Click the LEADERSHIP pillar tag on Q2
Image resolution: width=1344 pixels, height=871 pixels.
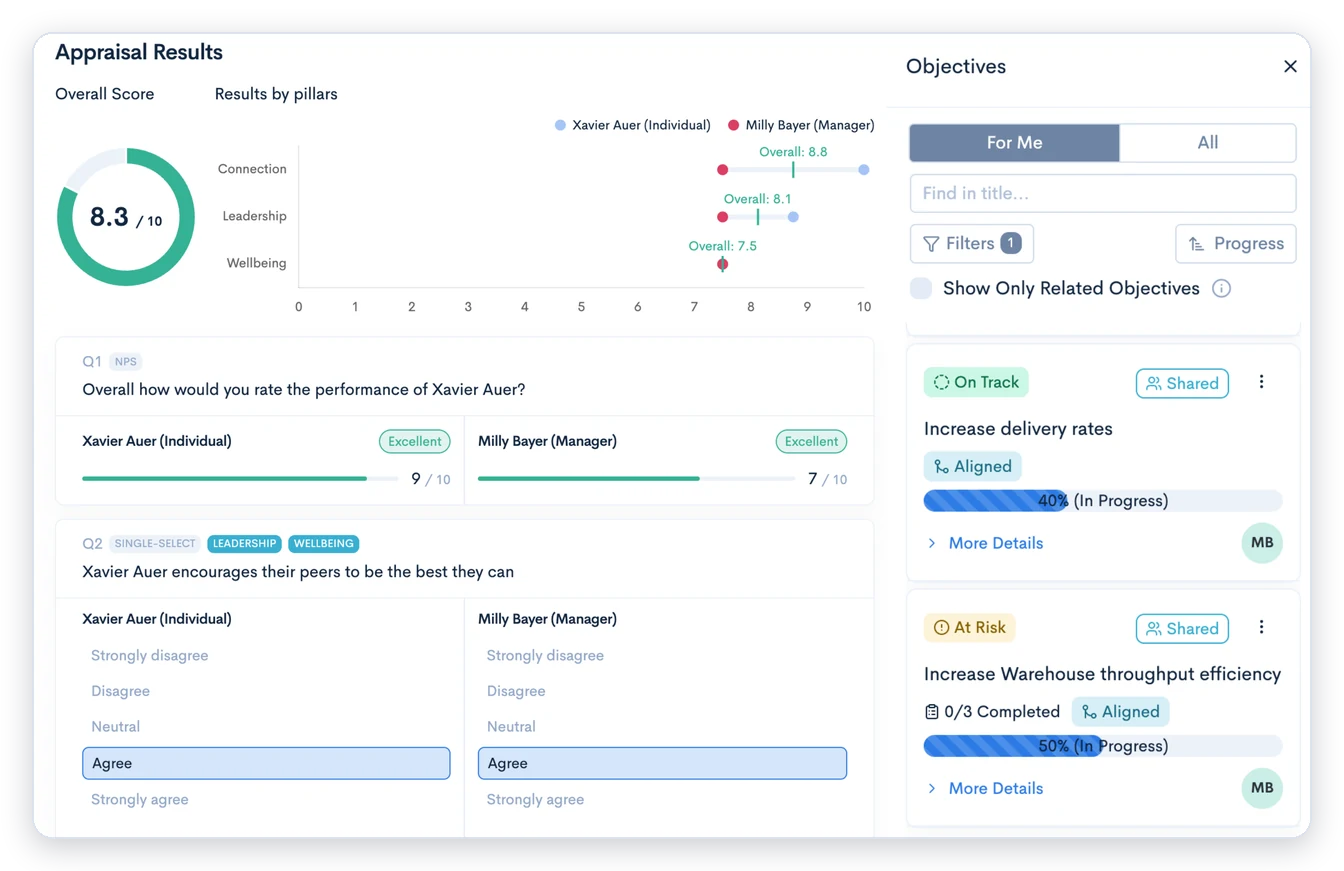pyautogui.click(x=244, y=544)
